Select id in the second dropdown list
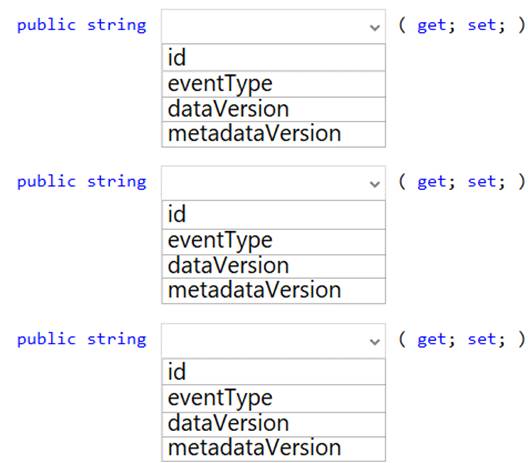 [273, 214]
